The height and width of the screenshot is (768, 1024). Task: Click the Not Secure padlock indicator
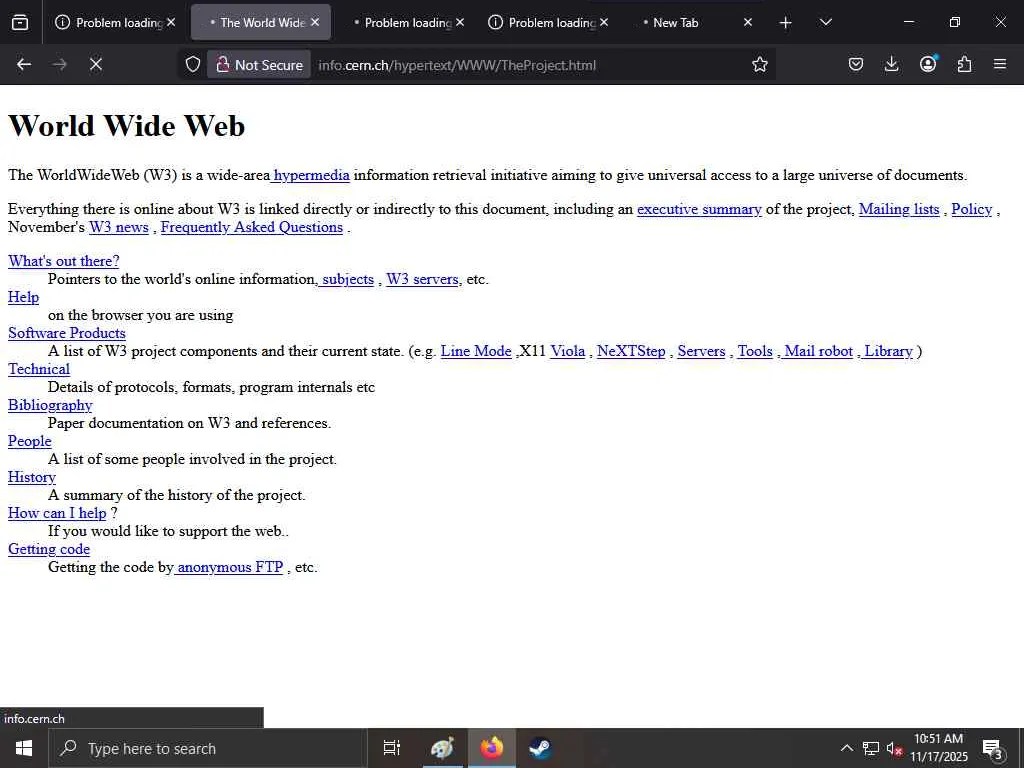[259, 65]
